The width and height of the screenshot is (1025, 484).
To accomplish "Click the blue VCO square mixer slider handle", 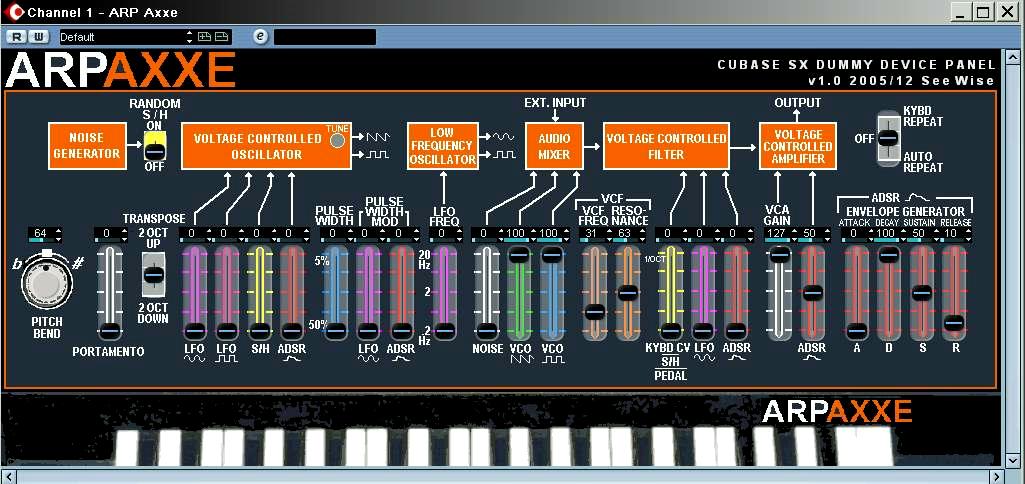I will (552, 255).
